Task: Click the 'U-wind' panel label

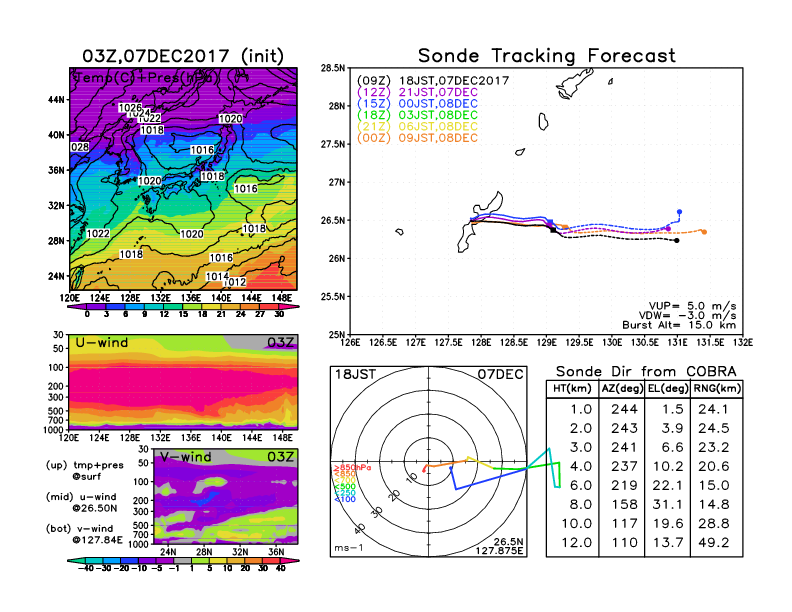Action: [x=102, y=342]
